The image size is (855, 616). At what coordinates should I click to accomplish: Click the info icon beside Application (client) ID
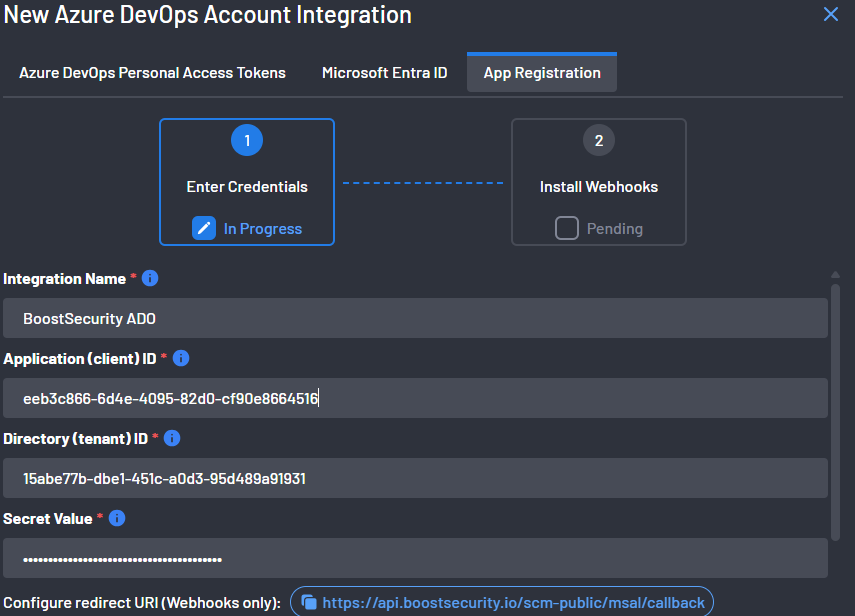pyautogui.click(x=181, y=358)
